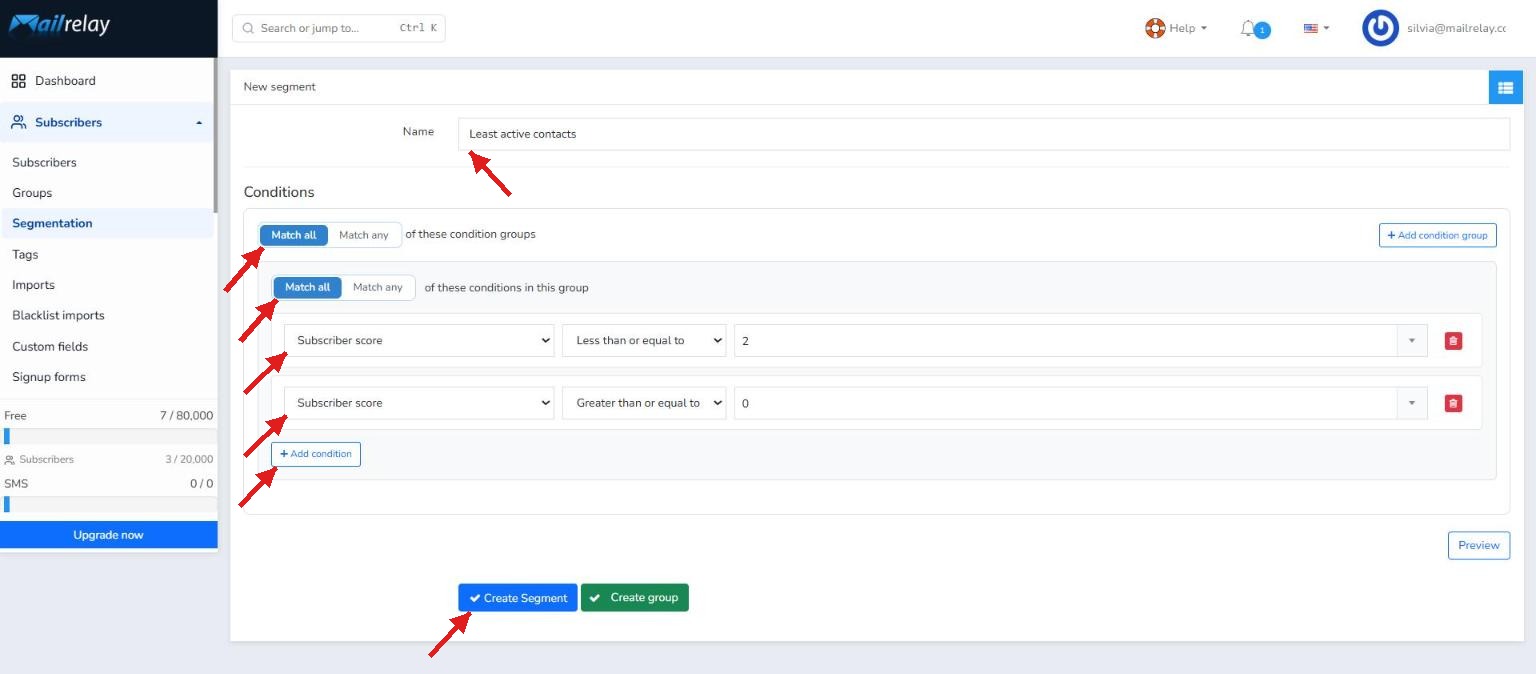Screen dimensions: 1536x674
Task: Delete the Less than or equal to condition
Action: tap(1453, 341)
